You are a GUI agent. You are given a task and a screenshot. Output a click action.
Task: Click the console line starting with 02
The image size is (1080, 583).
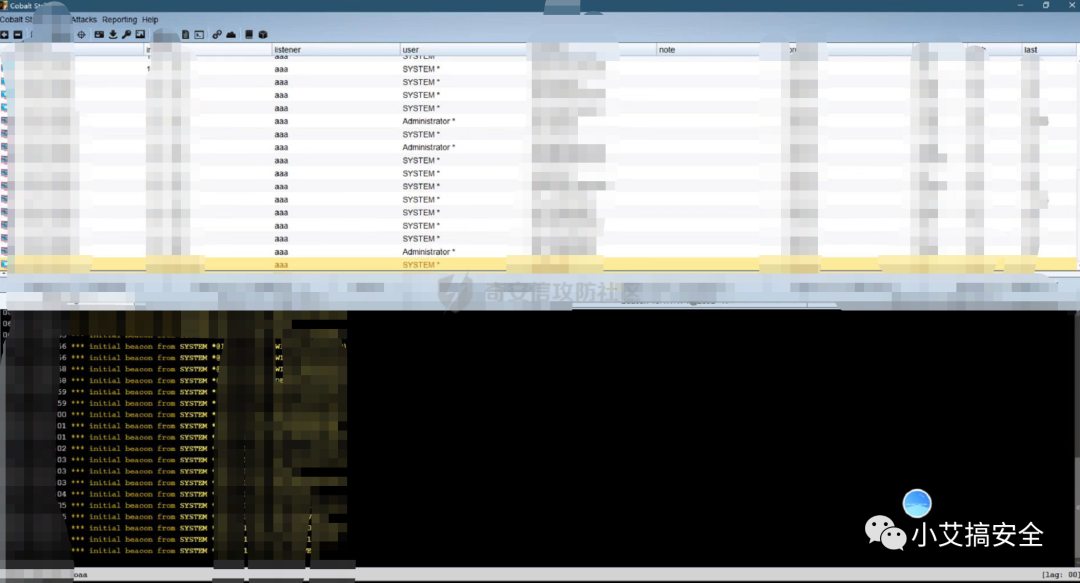(136, 449)
